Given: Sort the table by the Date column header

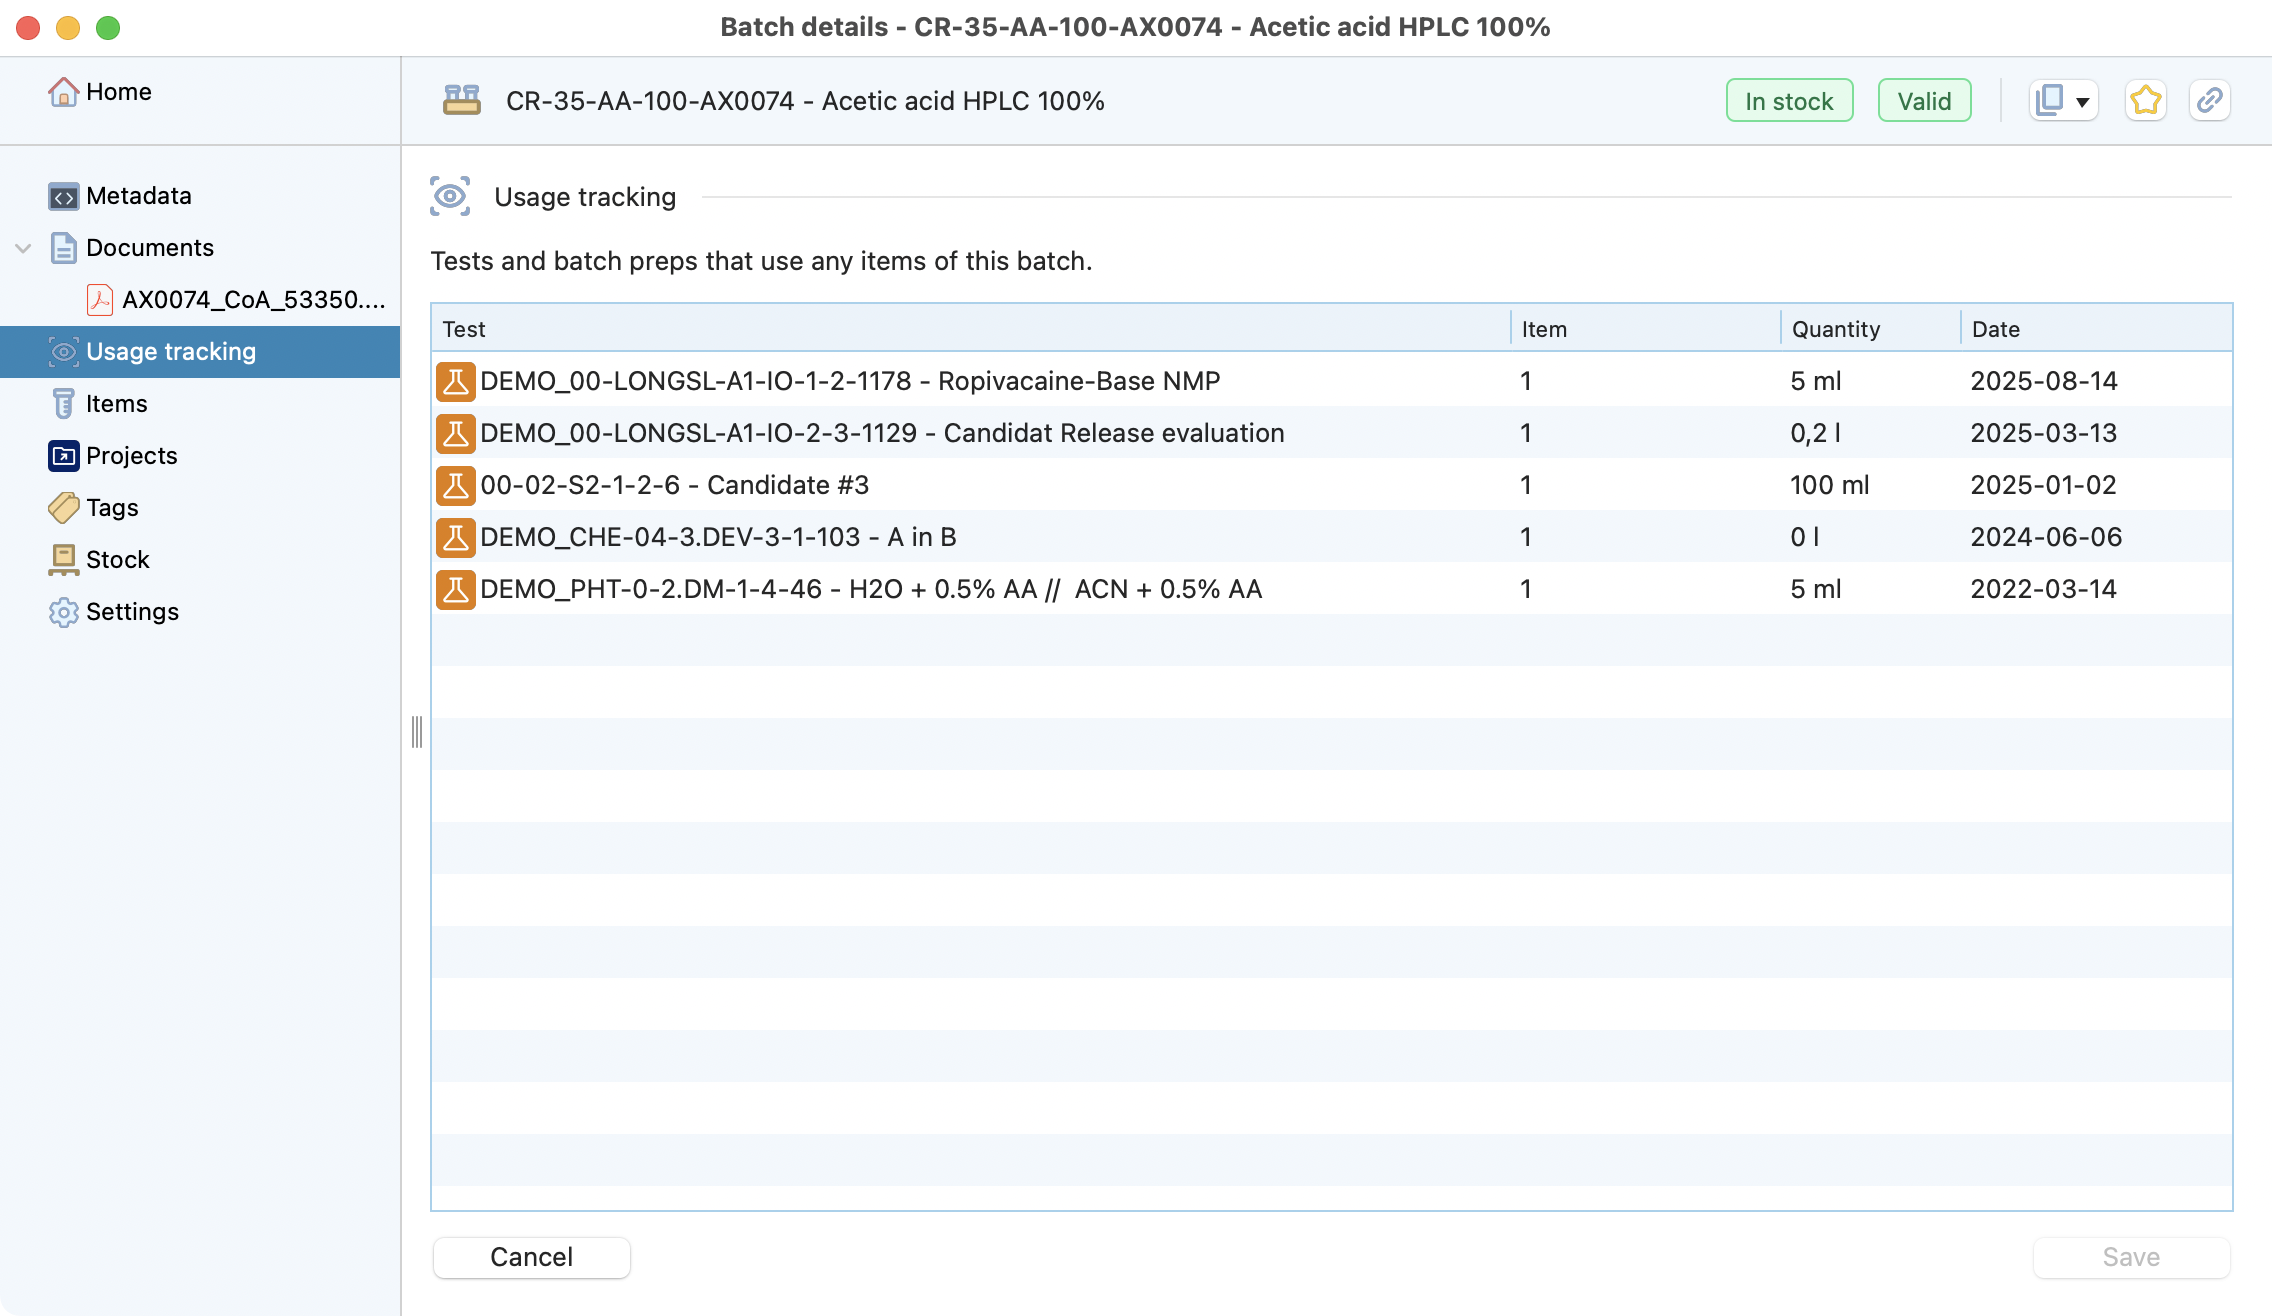Looking at the screenshot, I should coord(1995,329).
